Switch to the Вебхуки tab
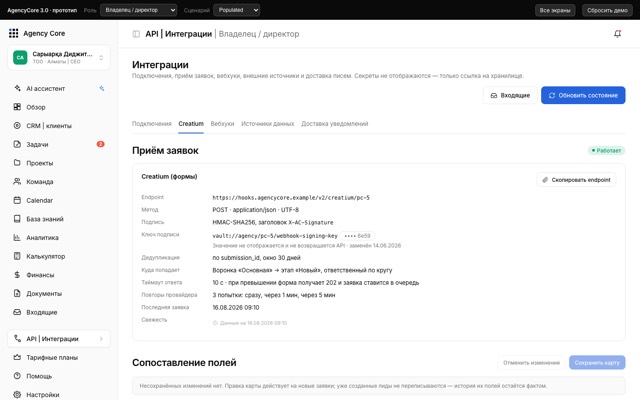The height and width of the screenshot is (400, 640). (222, 124)
